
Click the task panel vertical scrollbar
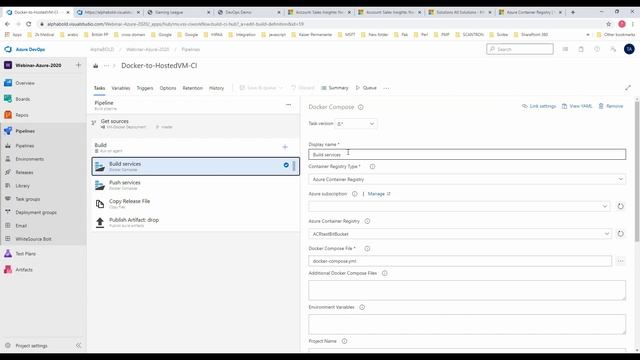[x=637, y=171]
